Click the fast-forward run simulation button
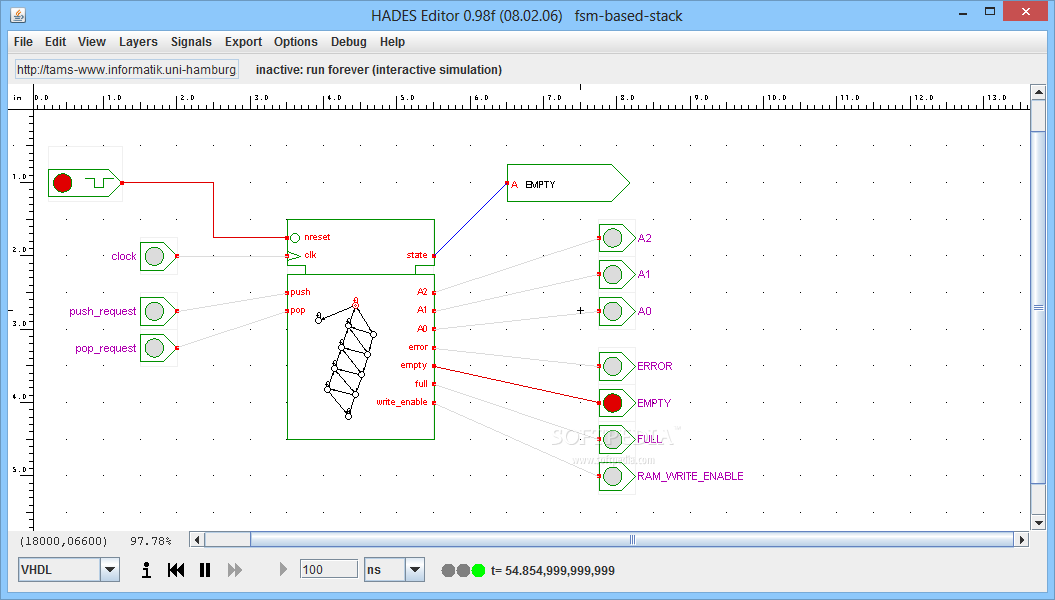1055x600 pixels. tap(234, 570)
